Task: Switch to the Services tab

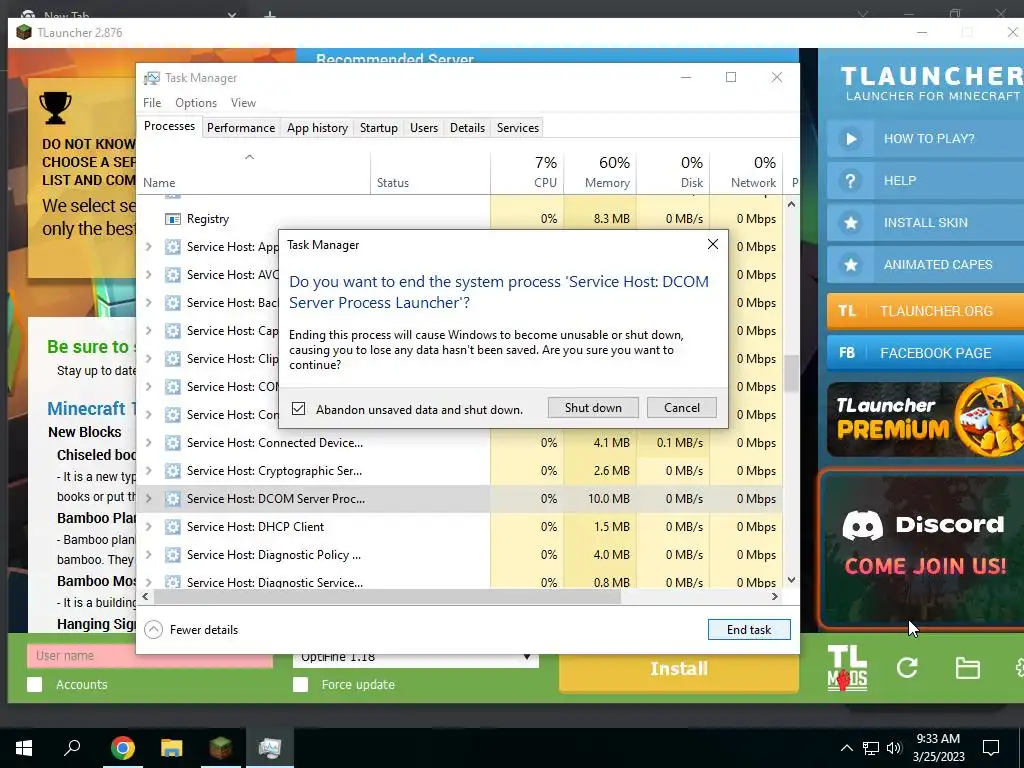Action: 518,128
